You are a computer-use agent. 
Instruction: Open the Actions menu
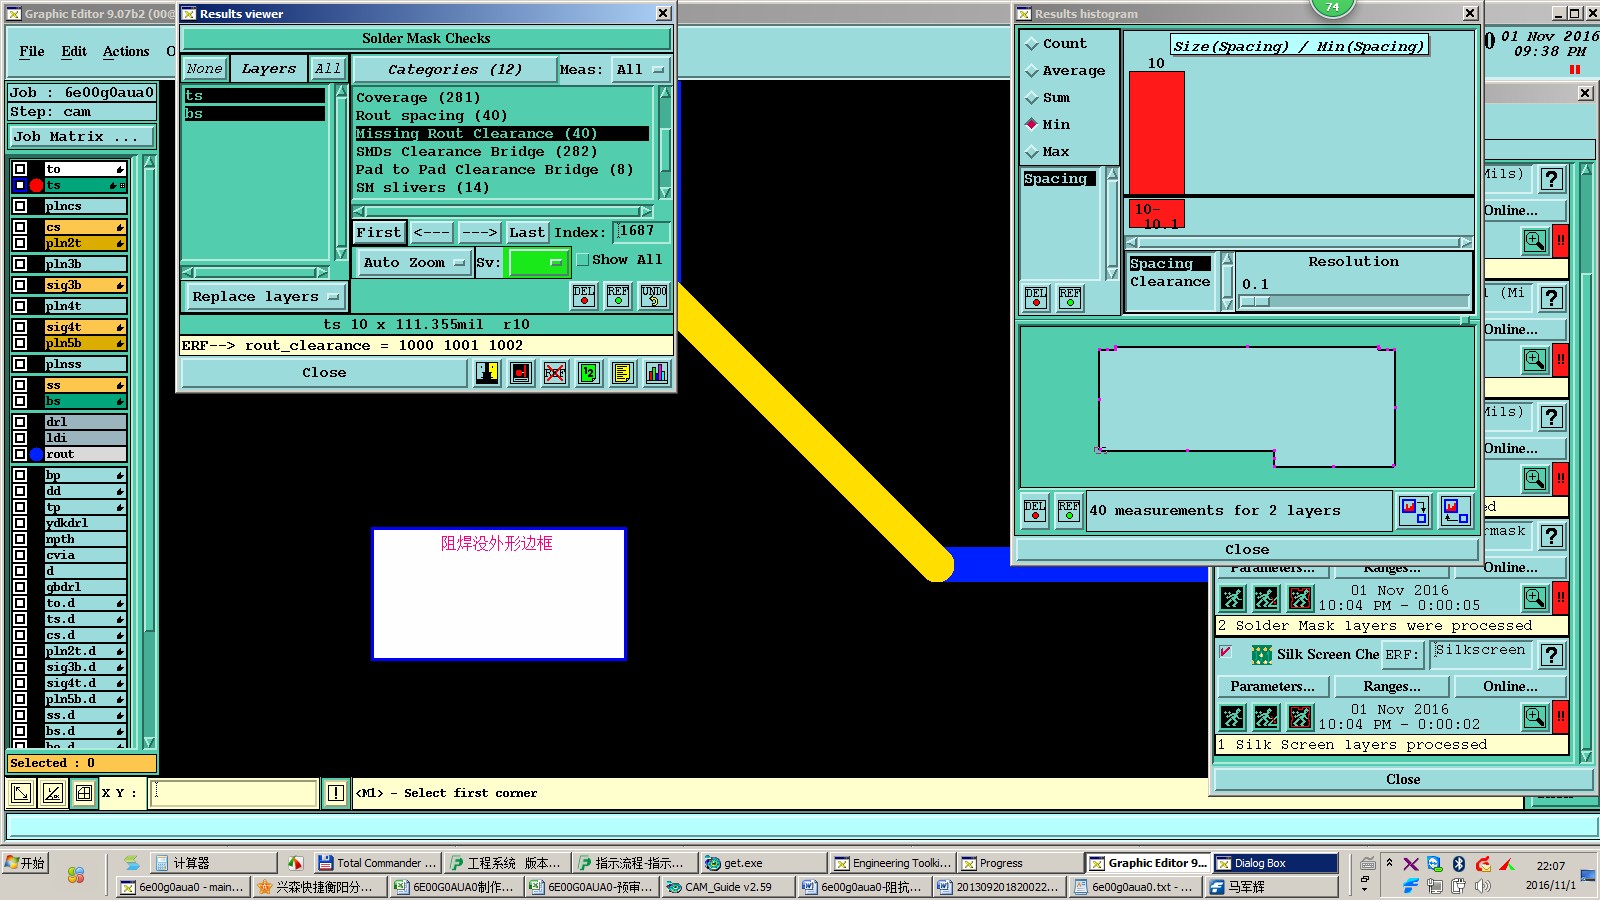126,52
